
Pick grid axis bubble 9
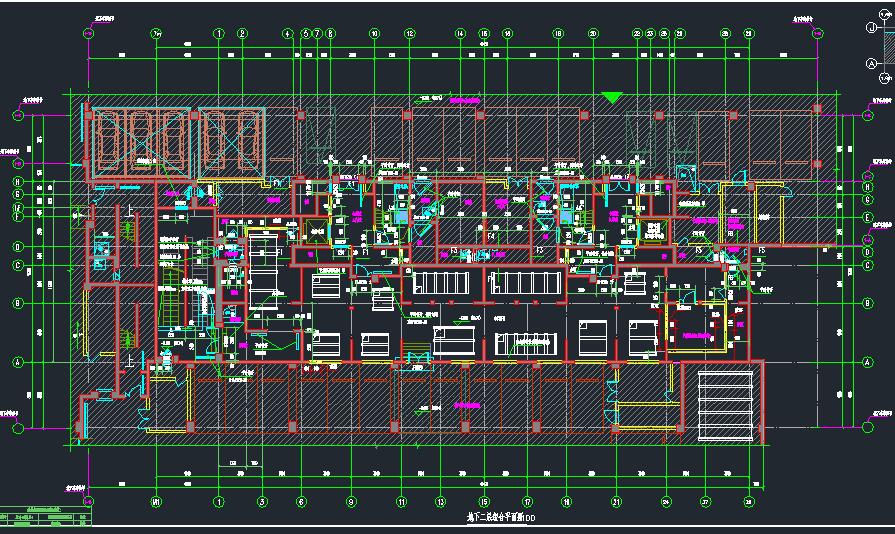[351, 501]
